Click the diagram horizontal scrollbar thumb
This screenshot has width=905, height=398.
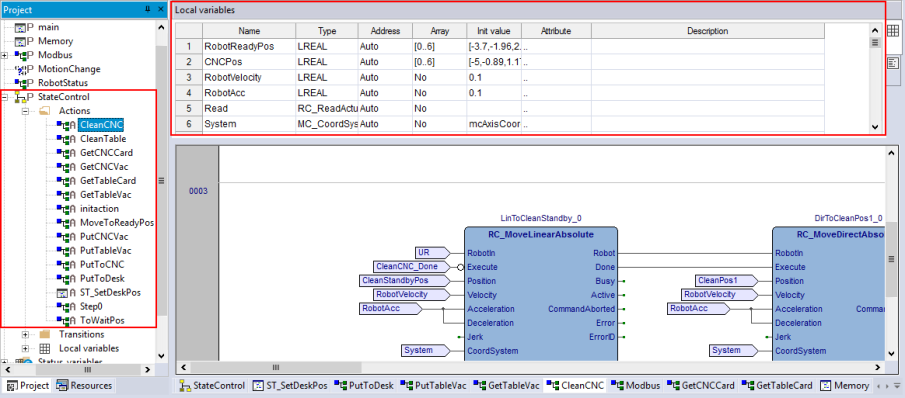click(276, 367)
